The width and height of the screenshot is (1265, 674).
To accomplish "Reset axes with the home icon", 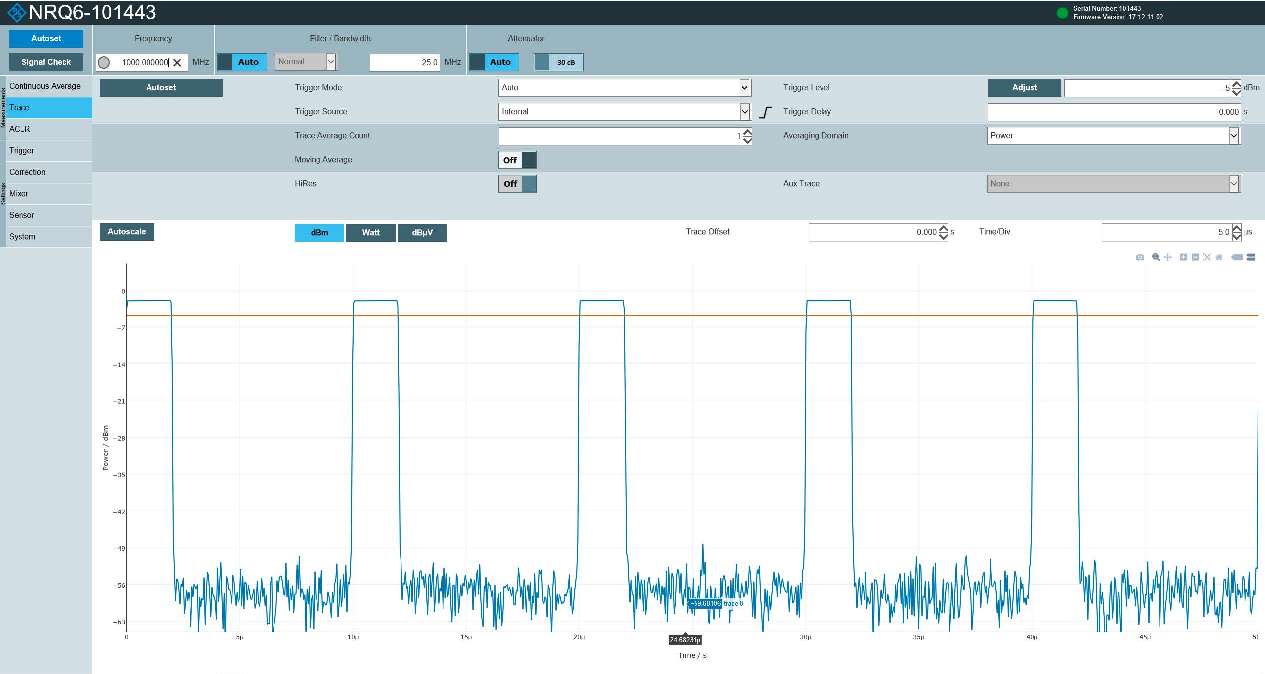I will pos(1219,257).
